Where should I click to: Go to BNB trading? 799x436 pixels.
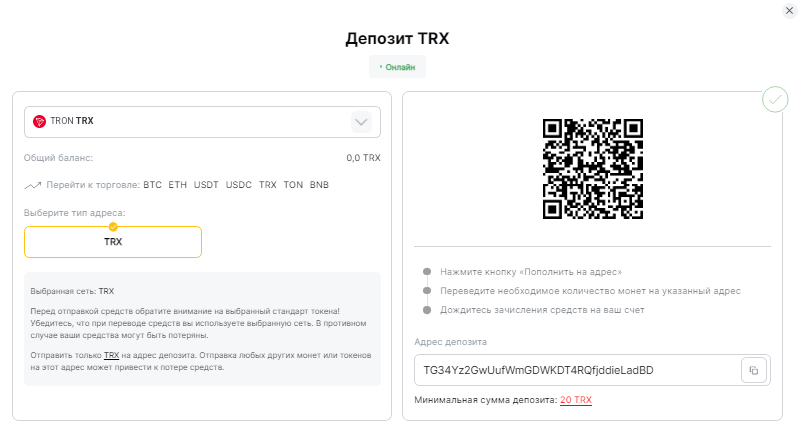[x=319, y=185]
